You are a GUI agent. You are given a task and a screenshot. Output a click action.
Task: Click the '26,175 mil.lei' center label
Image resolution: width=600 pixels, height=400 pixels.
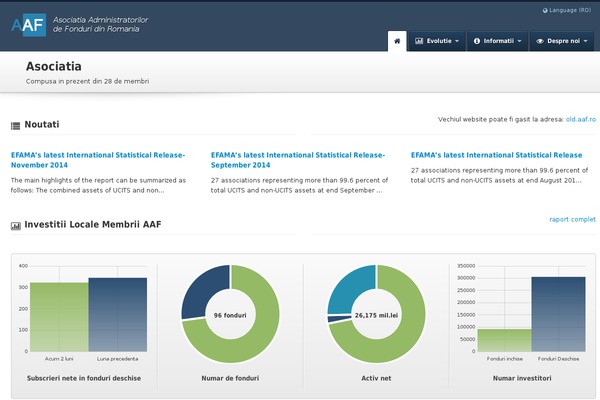[376, 315]
